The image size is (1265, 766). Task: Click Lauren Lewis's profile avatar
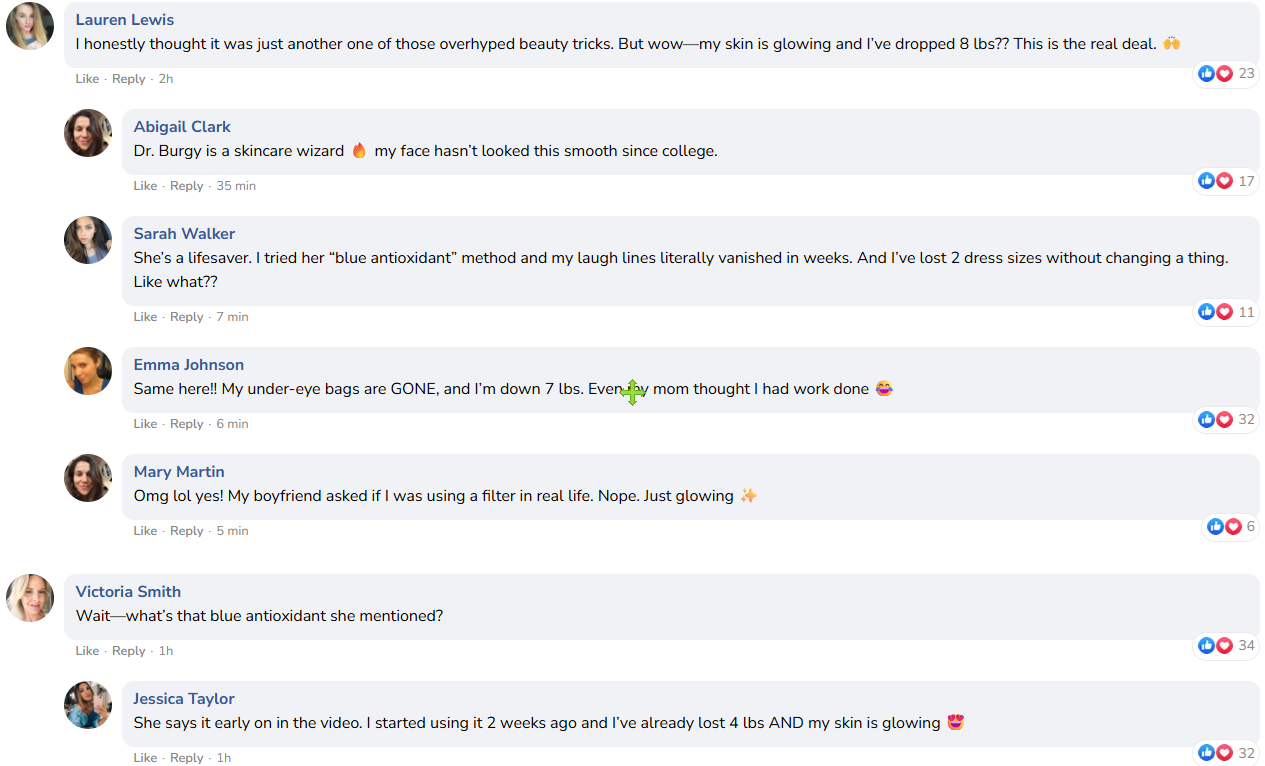coord(30,26)
